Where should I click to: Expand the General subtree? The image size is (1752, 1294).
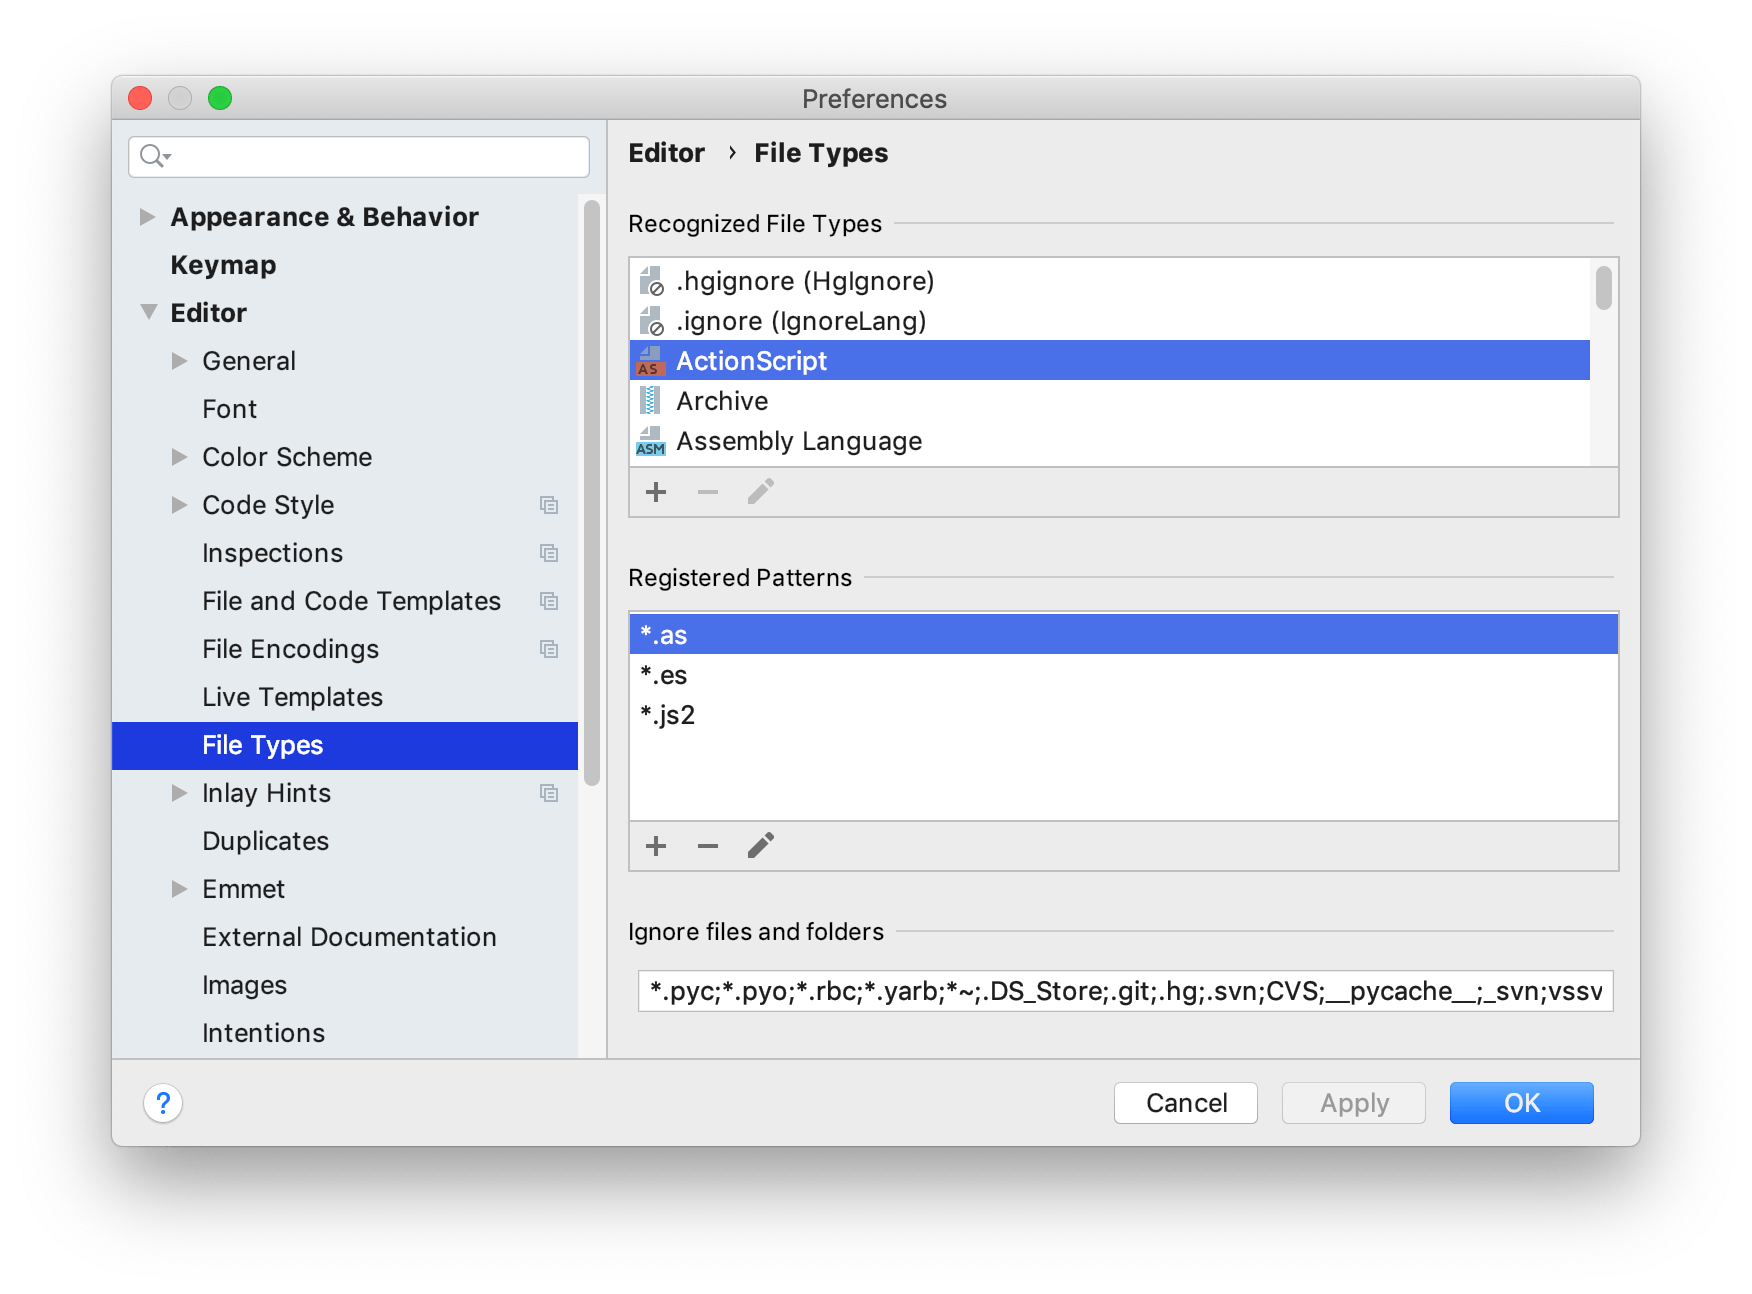[x=179, y=361]
